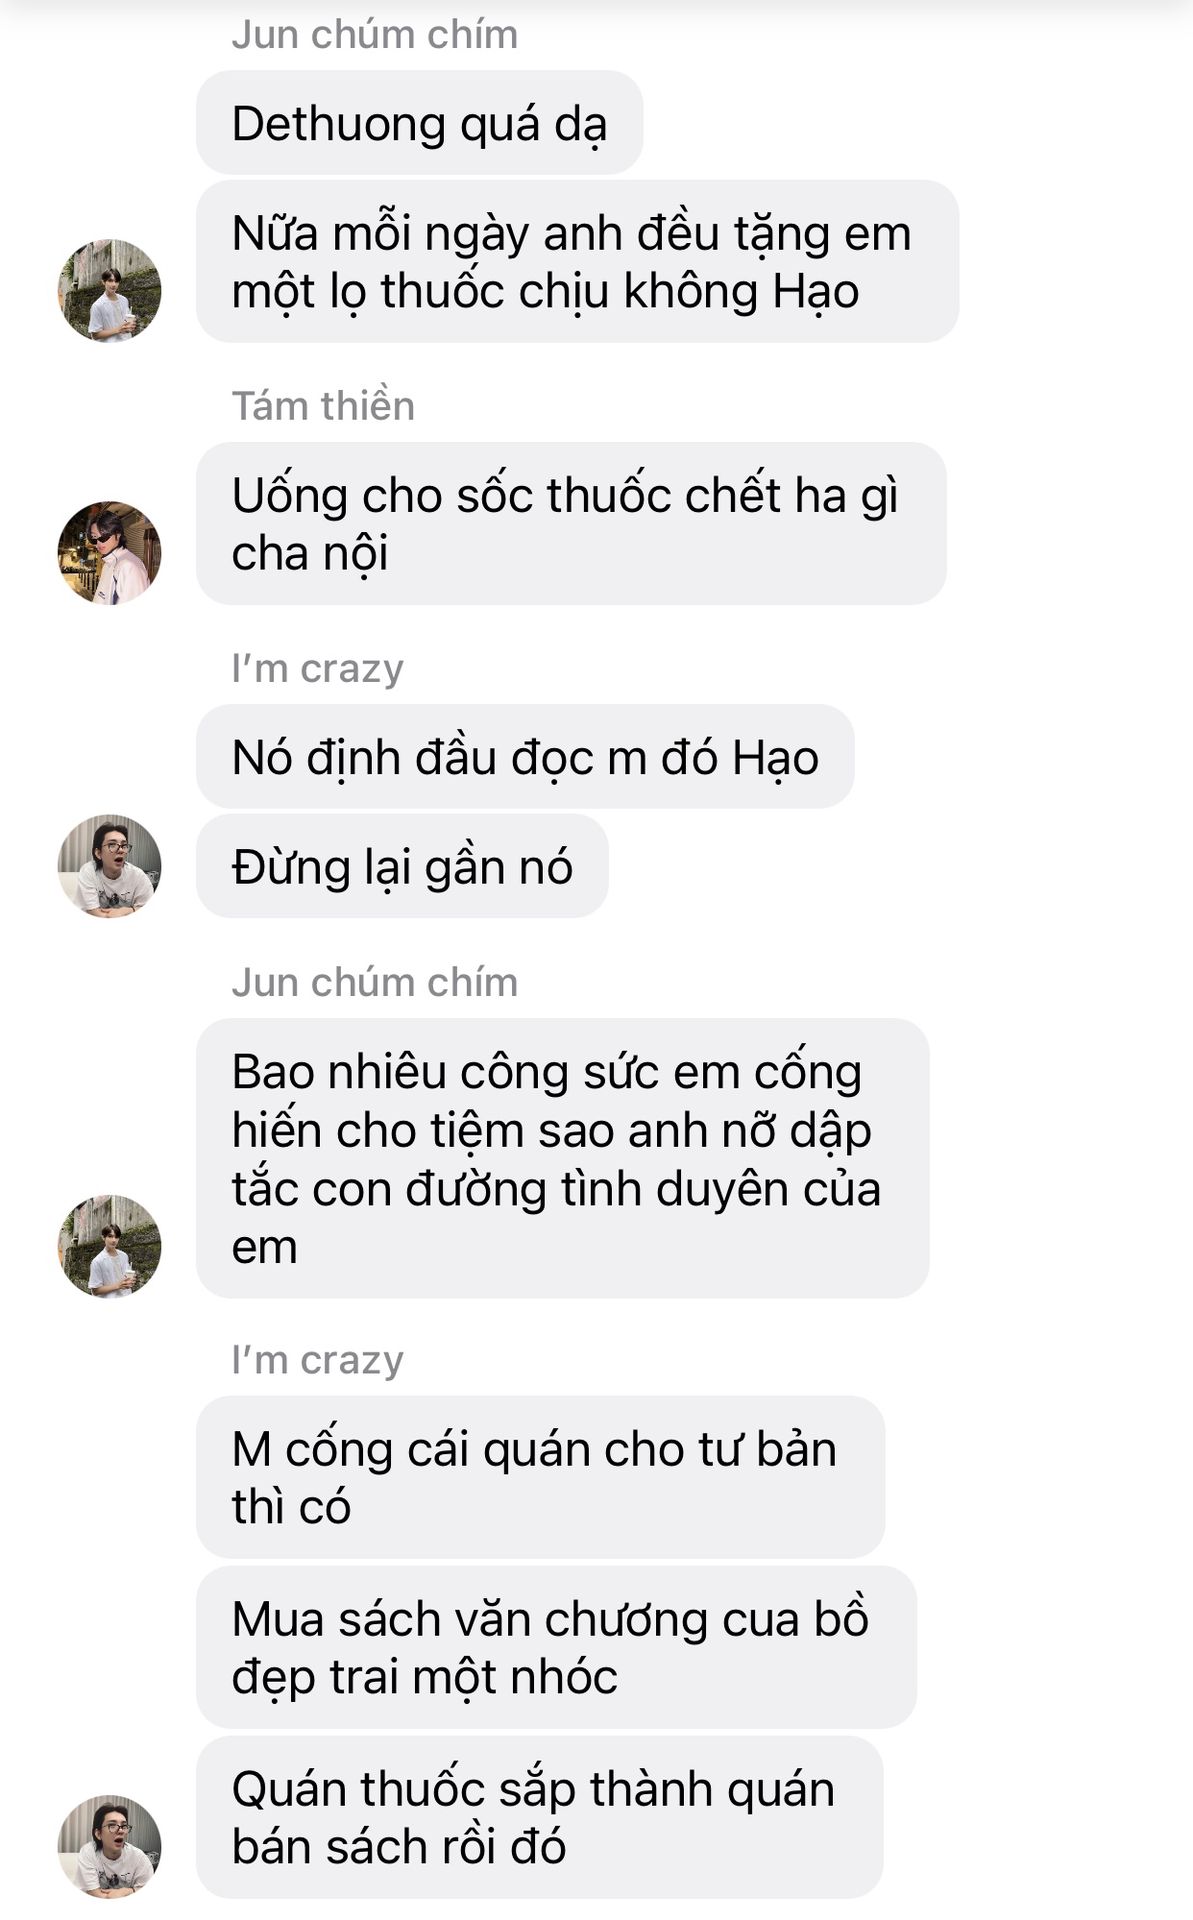Tap the "I'm crazy" name above "M cống cái quán"
This screenshot has height=1920, width=1193.
pos(317,1360)
